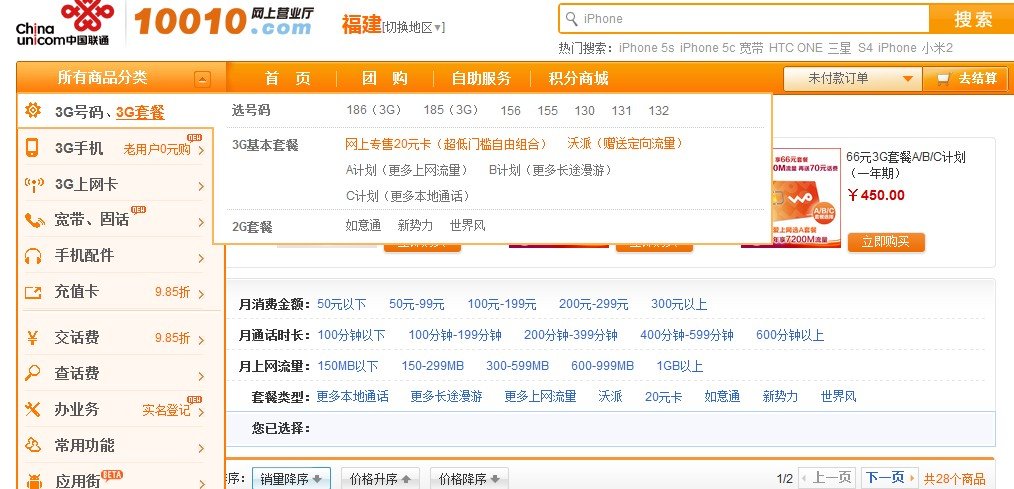Expand the 充值卡 category arrow
The width and height of the screenshot is (1014, 489).
tap(201, 294)
